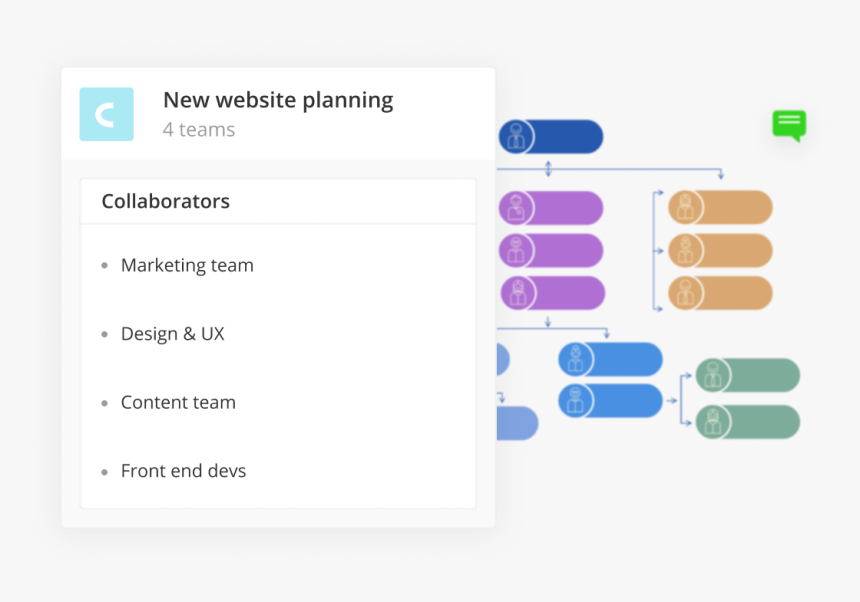Select the dark blue top org chart node
860x602 pixels.
[551, 137]
